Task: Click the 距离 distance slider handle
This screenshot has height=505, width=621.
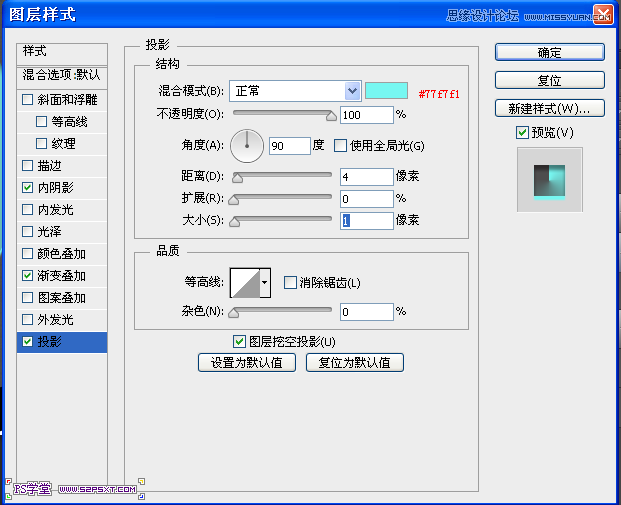Action: point(238,178)
